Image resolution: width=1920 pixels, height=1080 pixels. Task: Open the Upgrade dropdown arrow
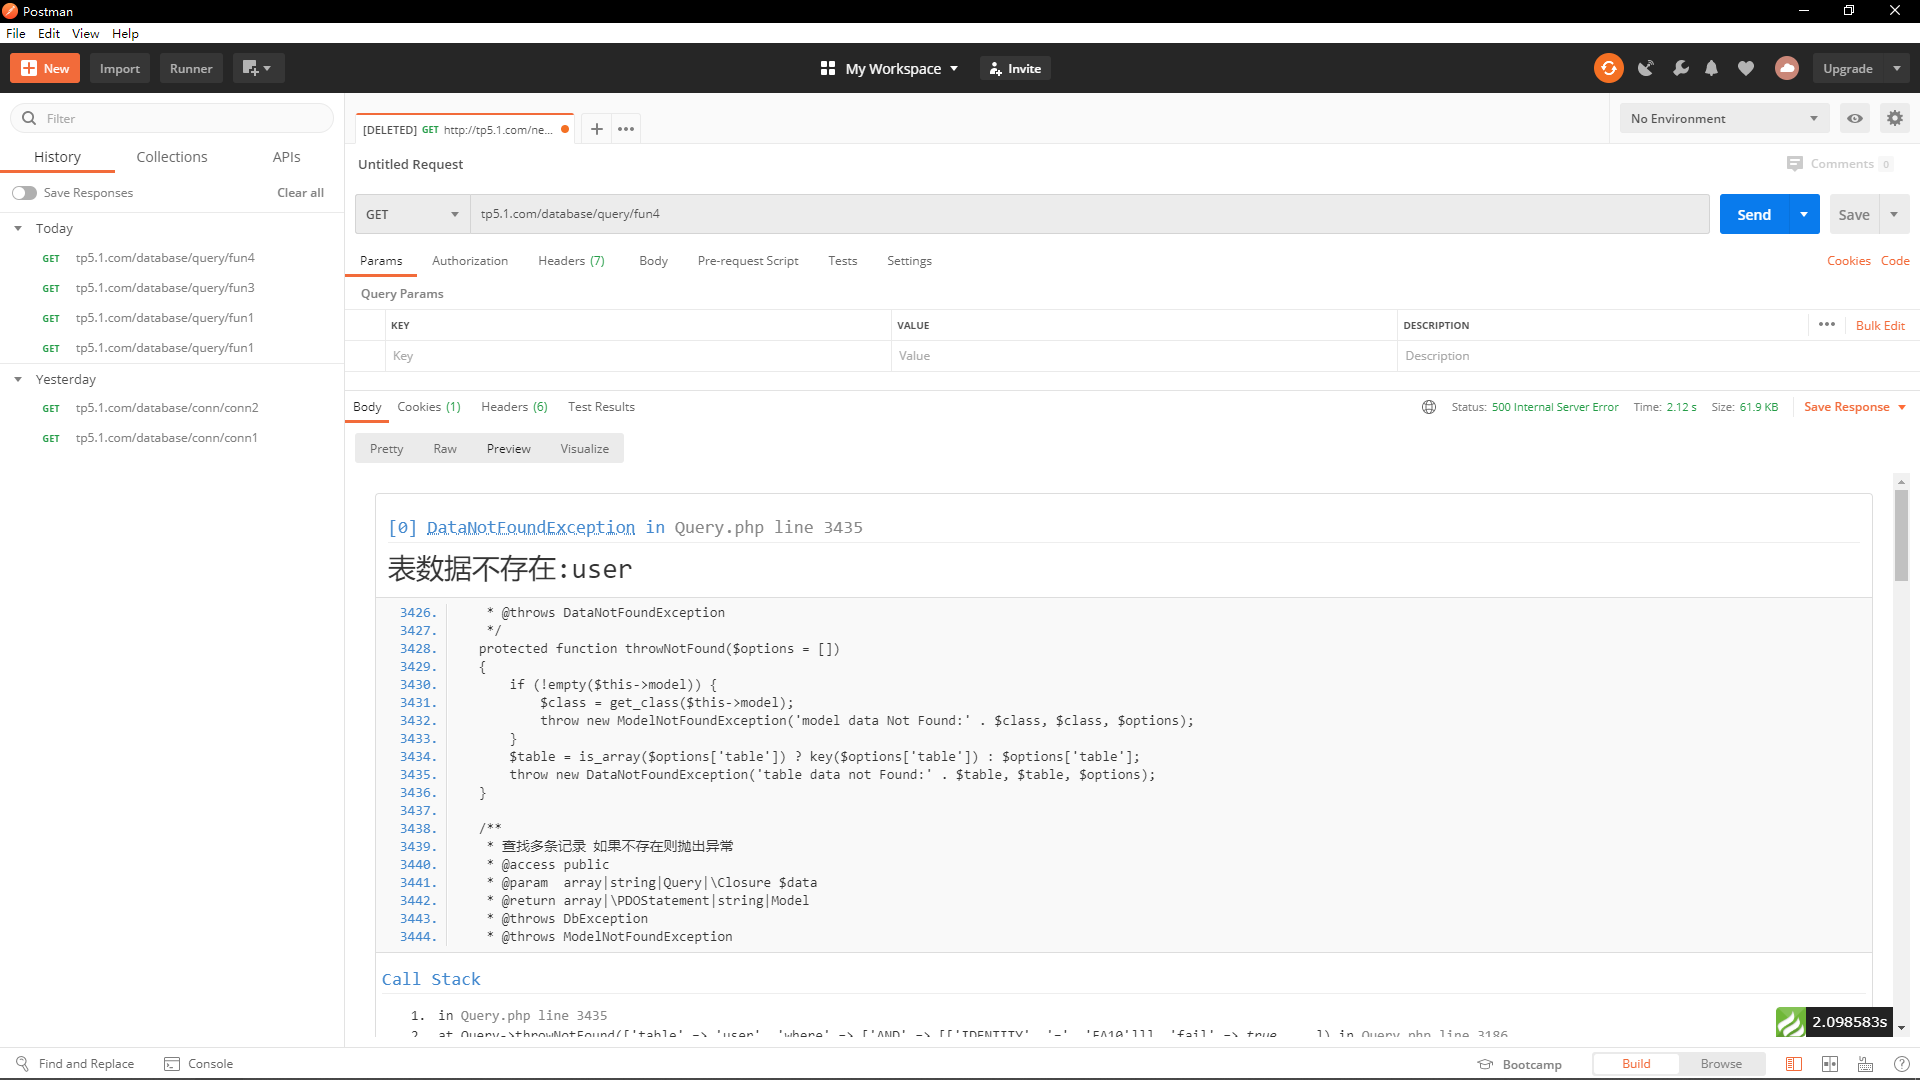coord(1896,68)
